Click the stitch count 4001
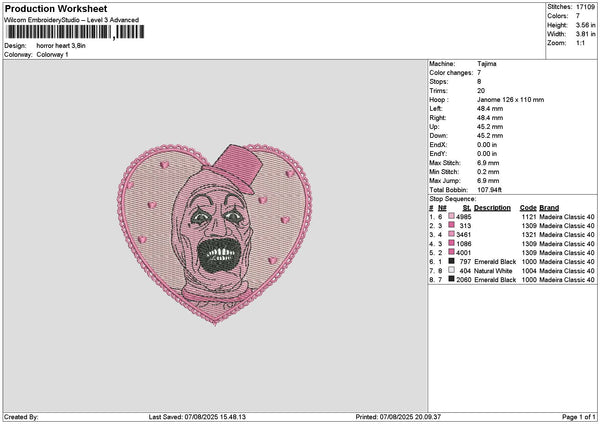Viewport: 600px width, 424px height. (x=464, y=253)
